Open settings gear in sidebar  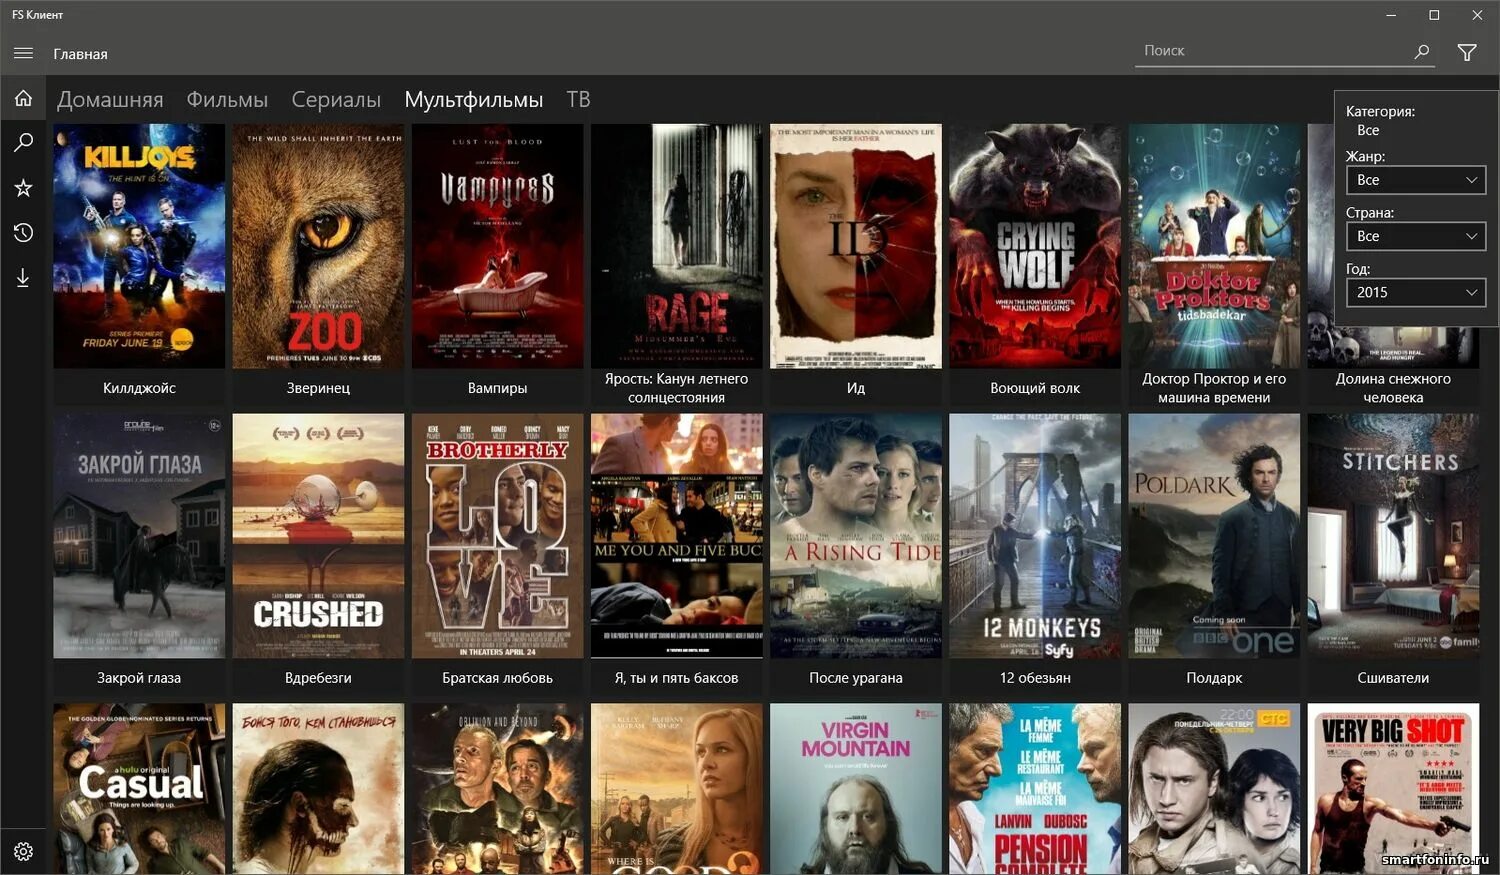click(x=23, y=852)
